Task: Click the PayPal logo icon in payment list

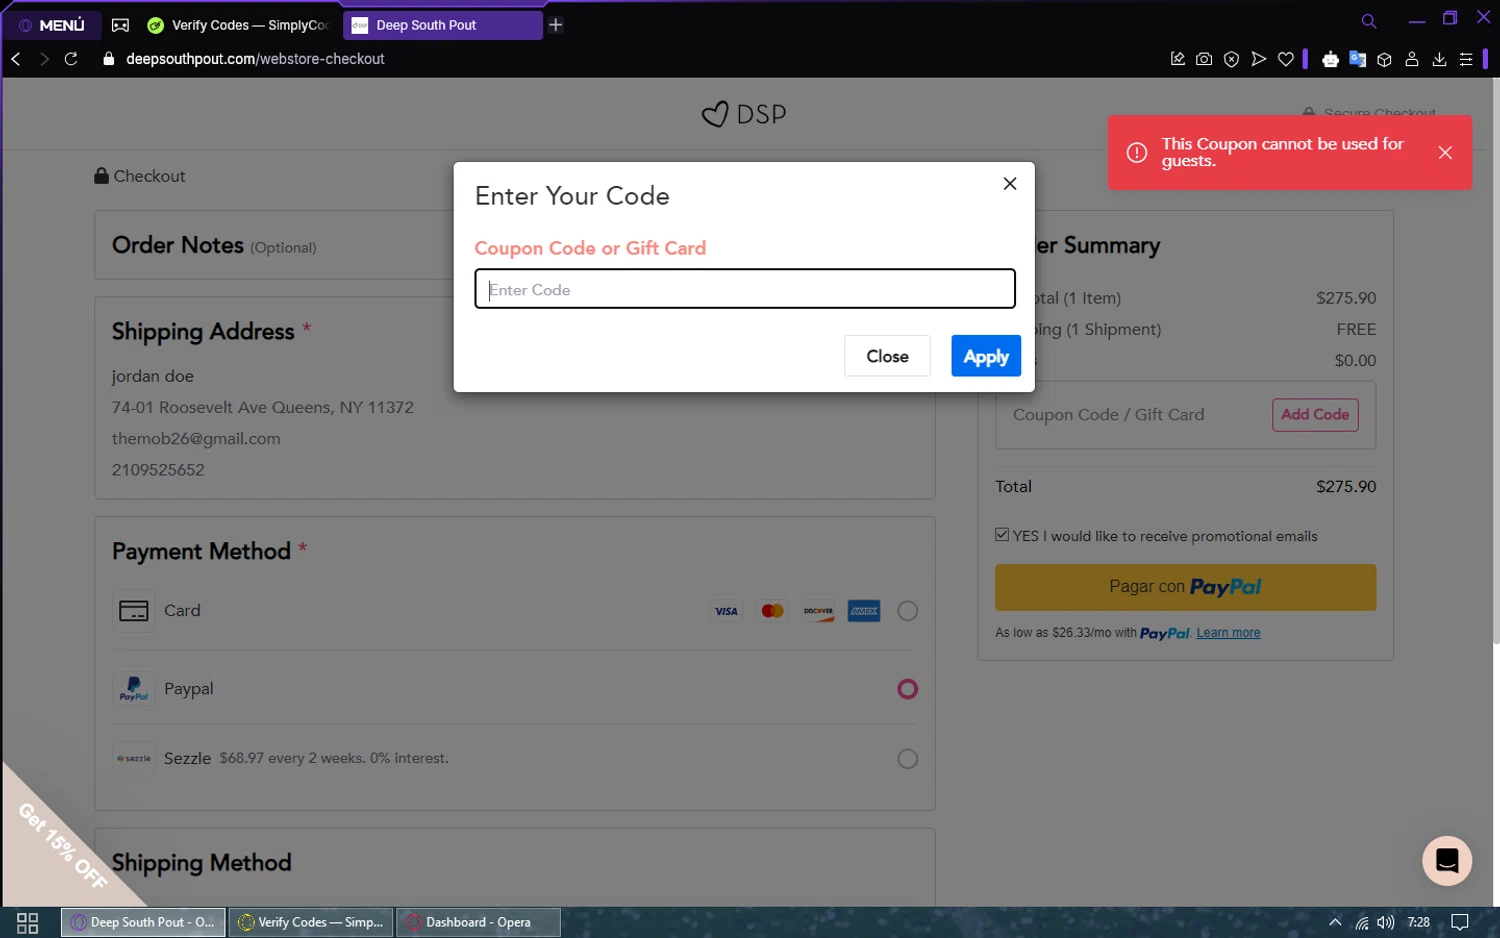Action: pyautogui.click(x=134, y=689)
